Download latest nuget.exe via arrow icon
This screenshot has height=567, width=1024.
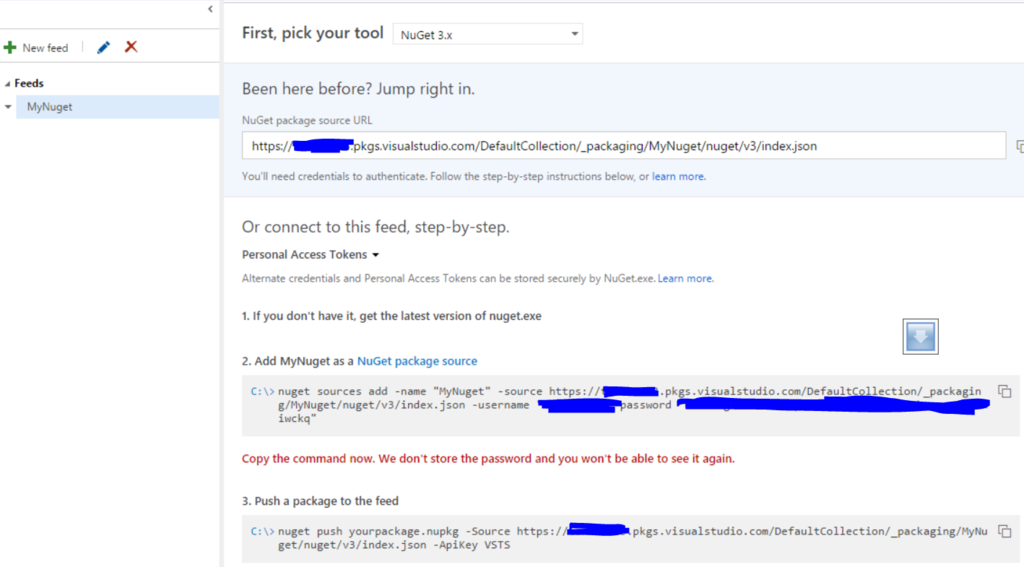[x=920, y=336]
